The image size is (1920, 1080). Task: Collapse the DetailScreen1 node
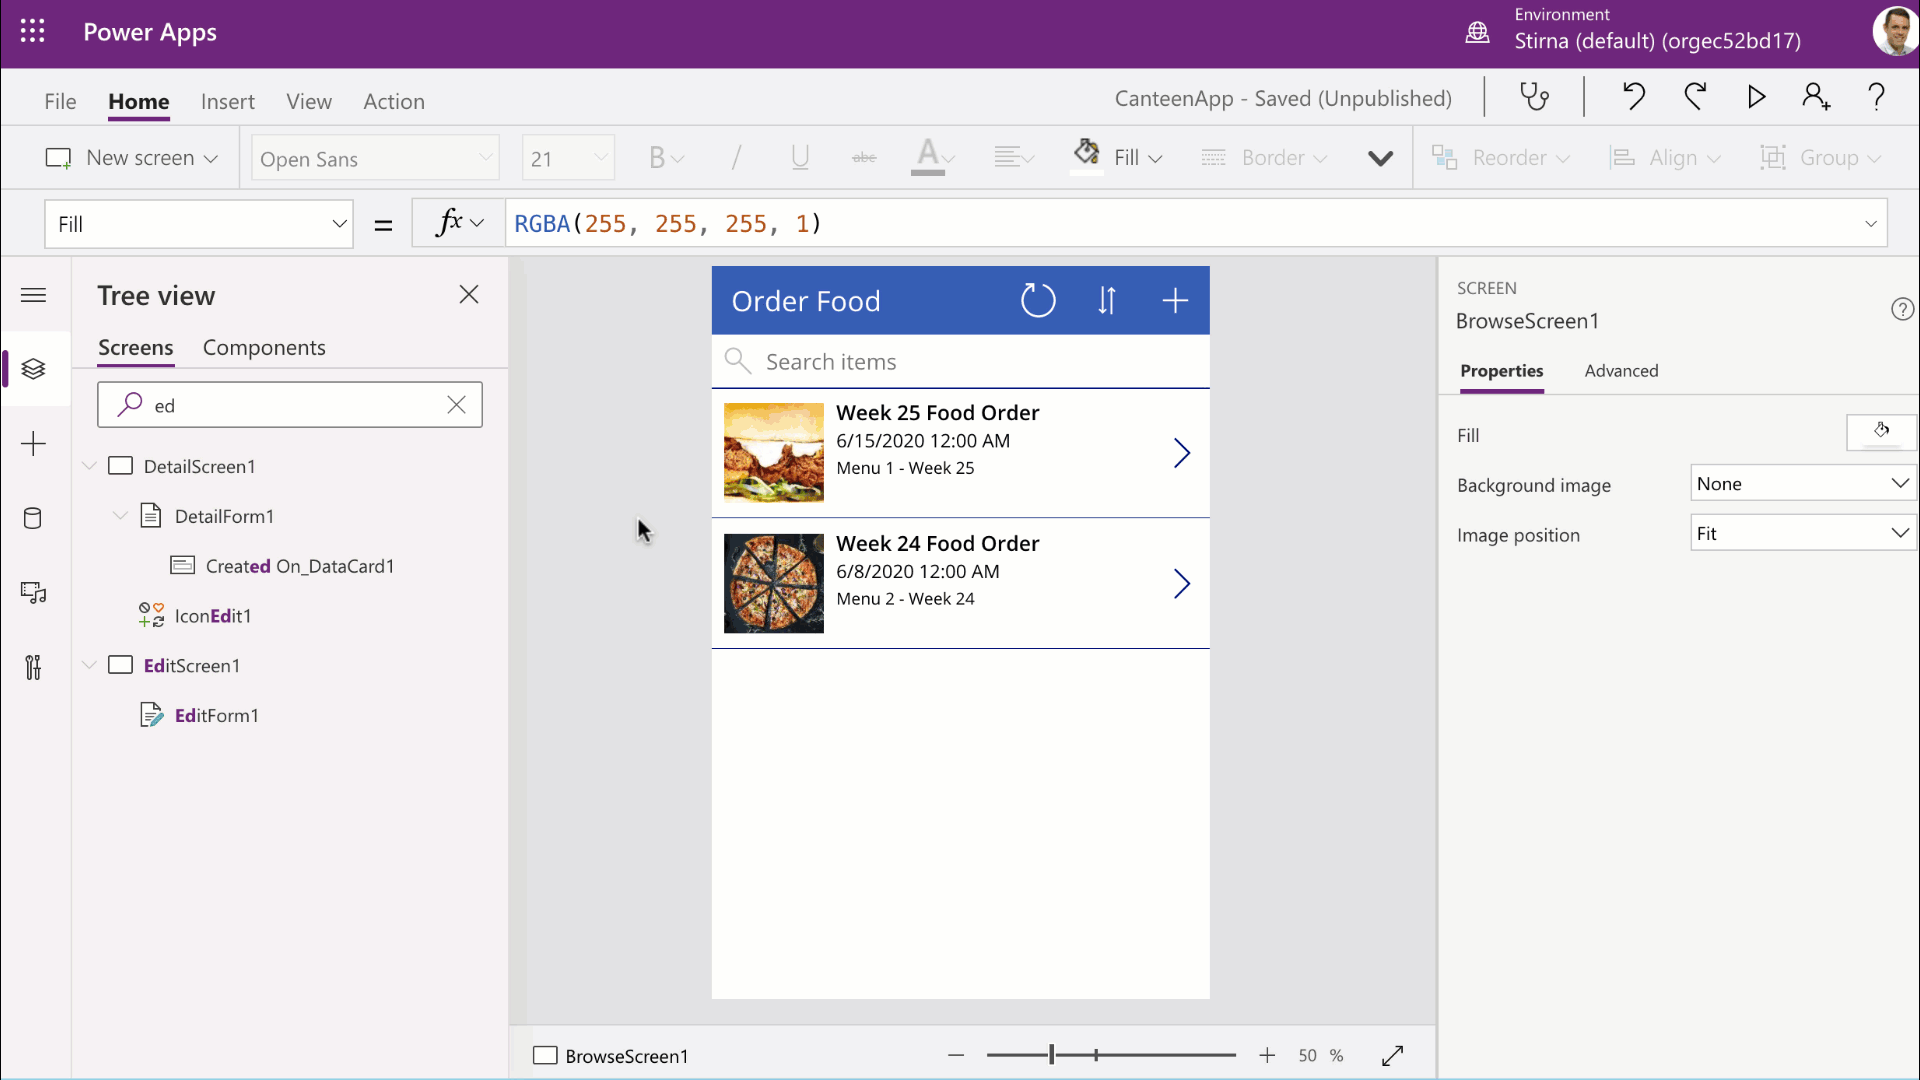pyautogui.click(x=89, y=466)
